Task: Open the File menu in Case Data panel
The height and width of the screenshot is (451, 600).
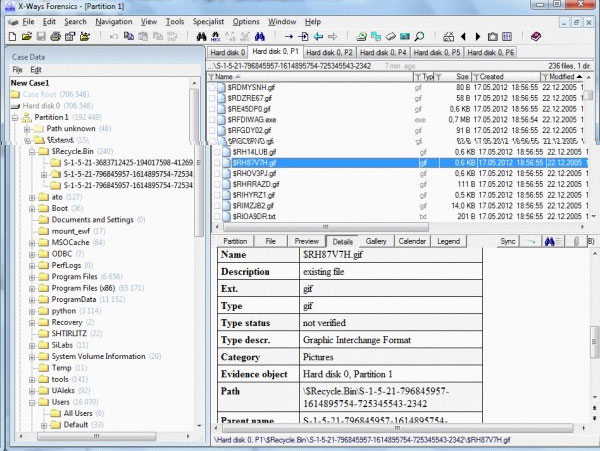Action: tap(17, 70)
